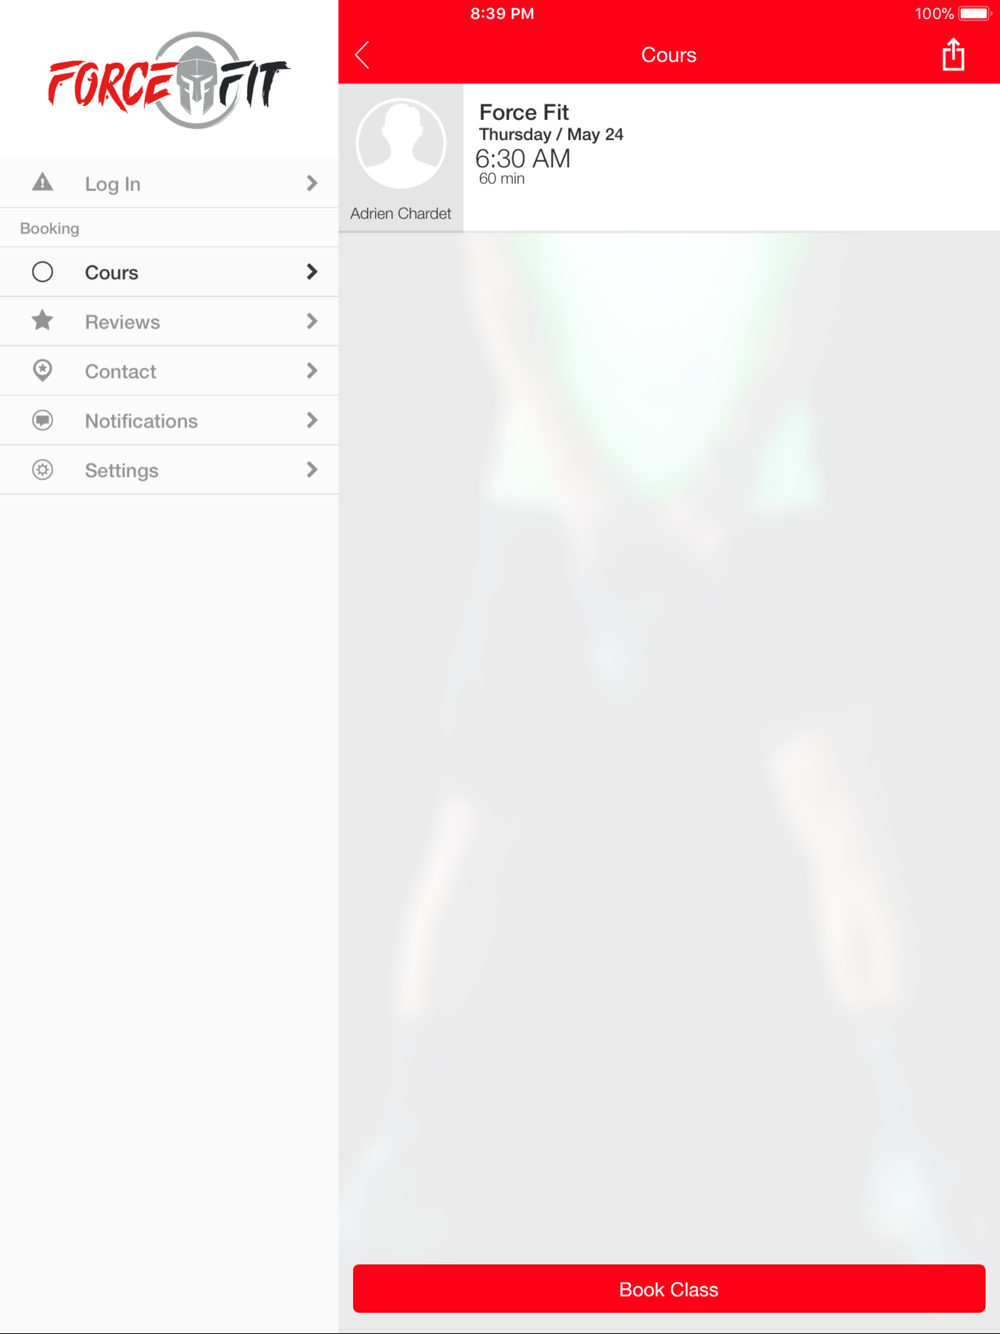Click the 6:30 AM class time
Viewport: 1000px width, 1334px height.
tap(523, 158)
